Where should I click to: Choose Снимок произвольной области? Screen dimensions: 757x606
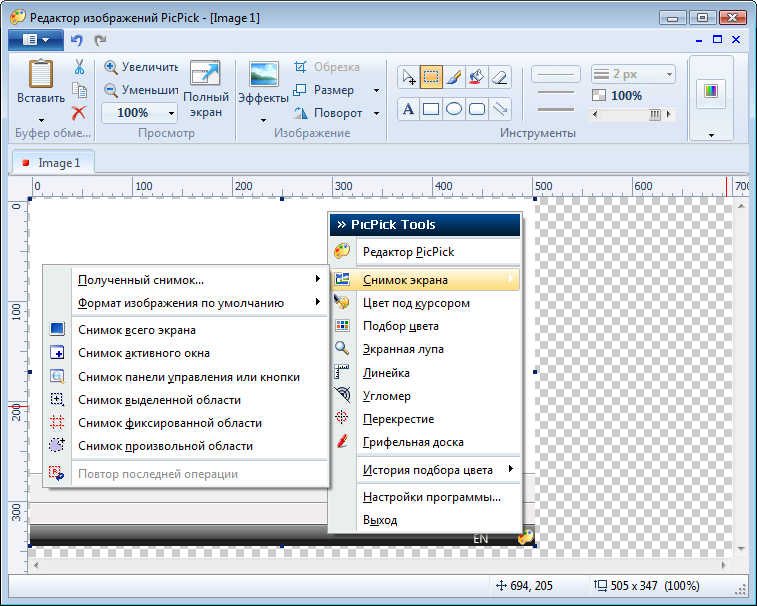[186, 446]
